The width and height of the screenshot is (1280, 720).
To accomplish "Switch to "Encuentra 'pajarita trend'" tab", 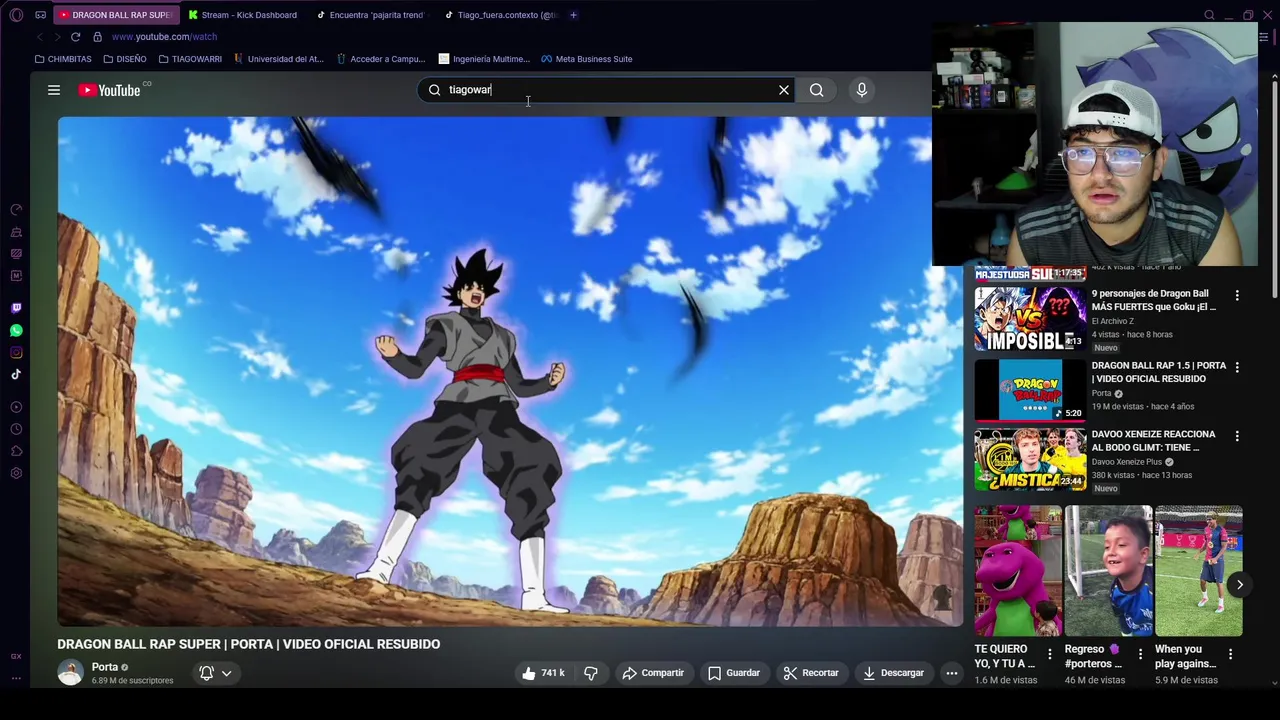I will pyautogui.click(x=370, y=15).
